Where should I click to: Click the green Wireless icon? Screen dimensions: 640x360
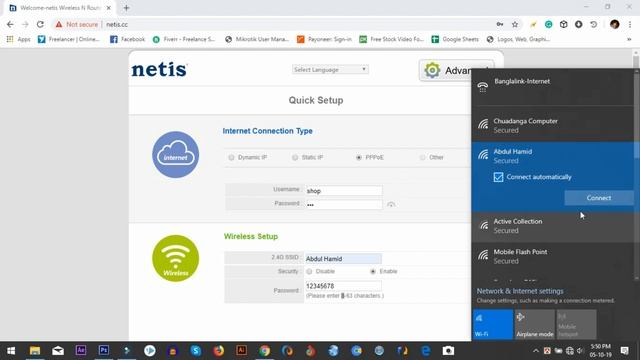pyautogui.click(x=176, y=258)
